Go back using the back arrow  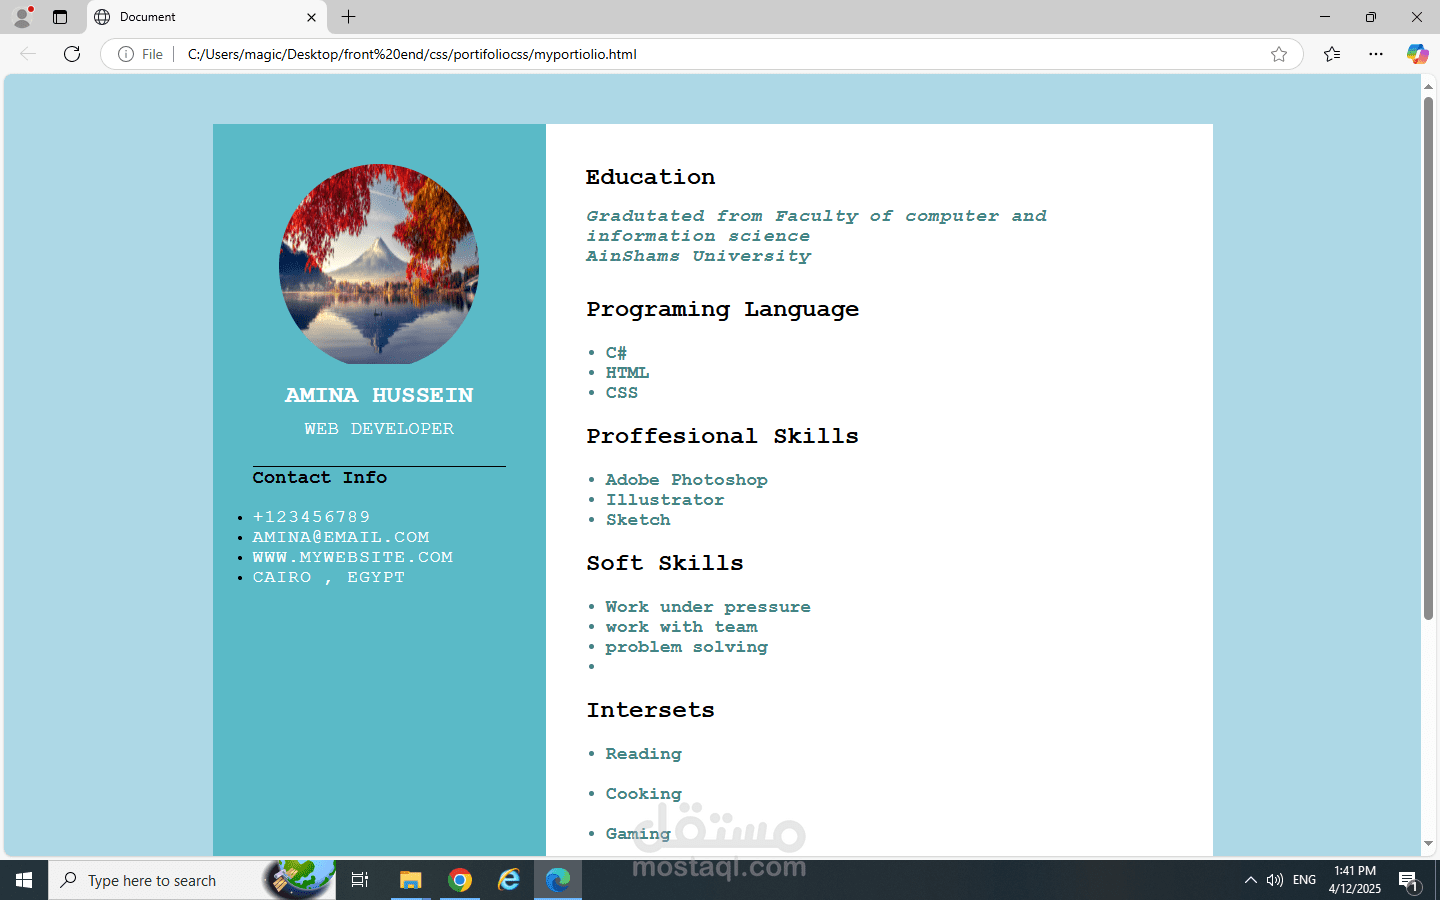click(28, 54)
